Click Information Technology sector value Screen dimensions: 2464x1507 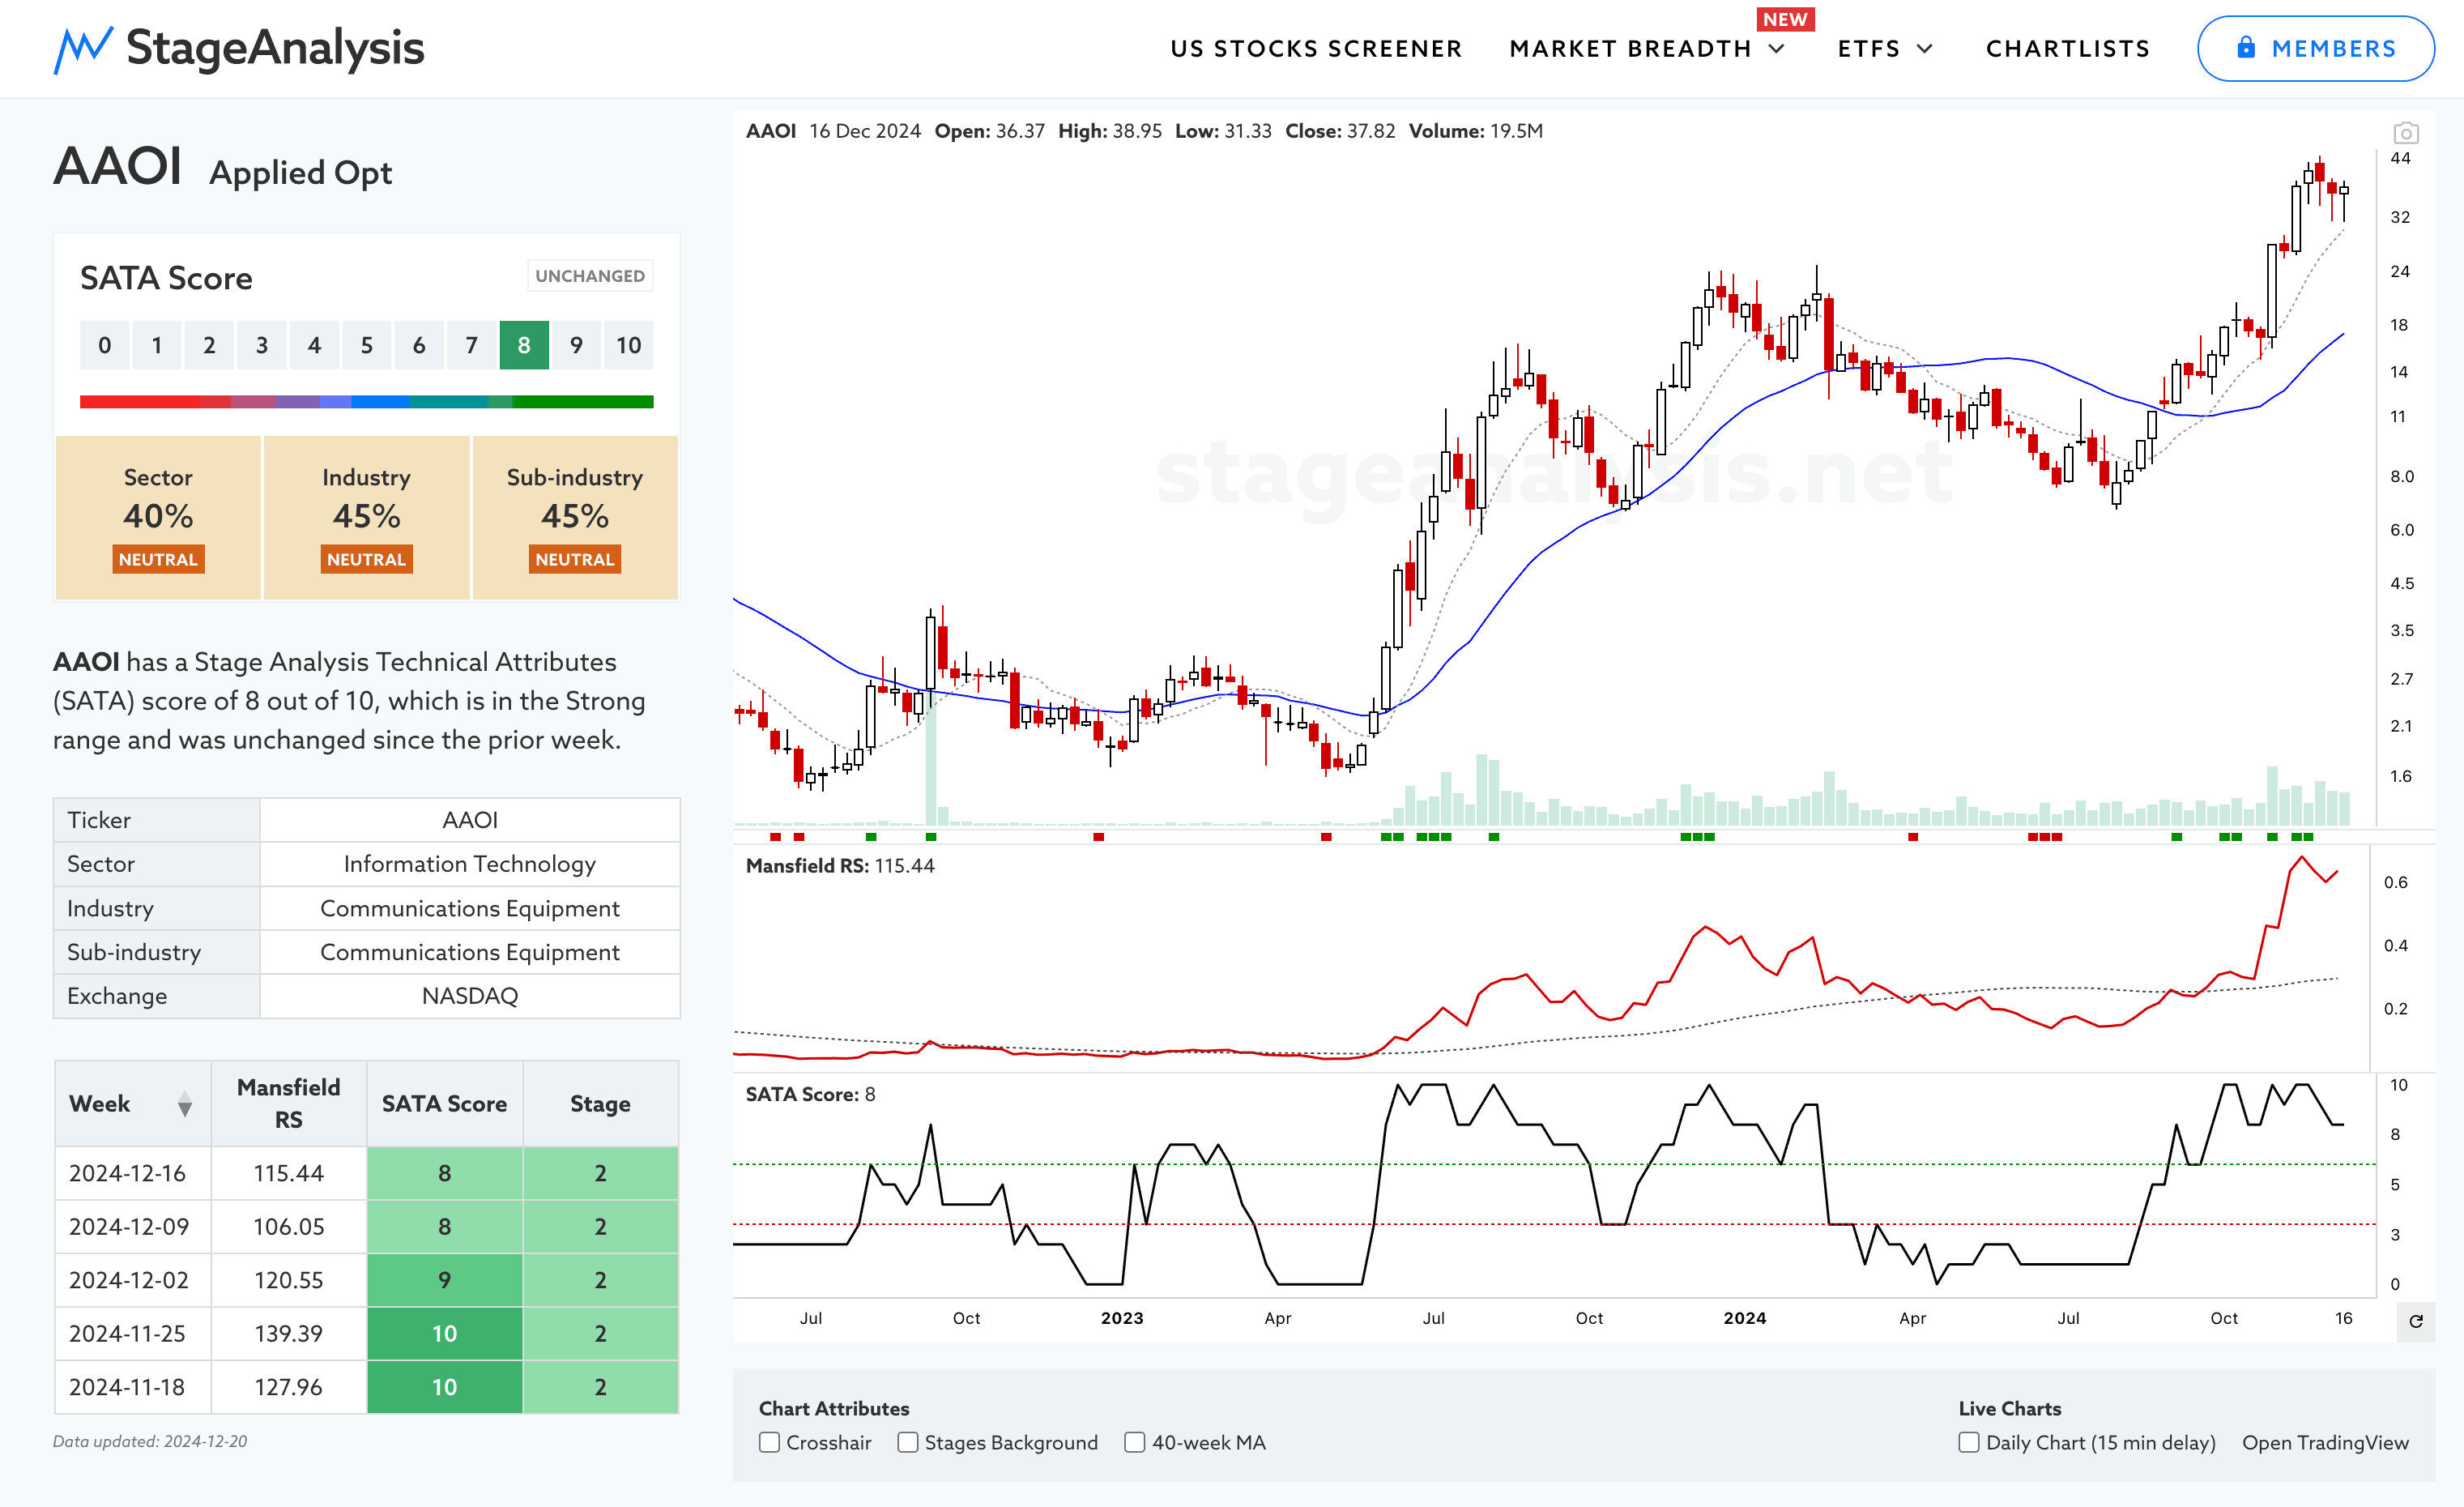[469, 864]
